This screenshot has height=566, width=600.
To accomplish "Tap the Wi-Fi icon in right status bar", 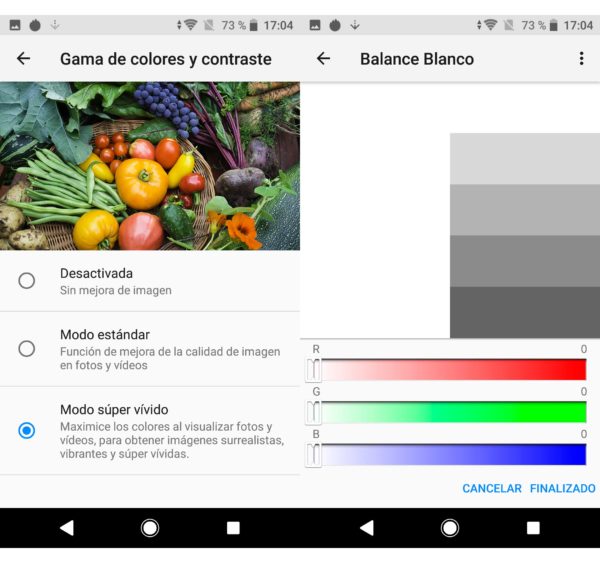I will pos(490,25).
